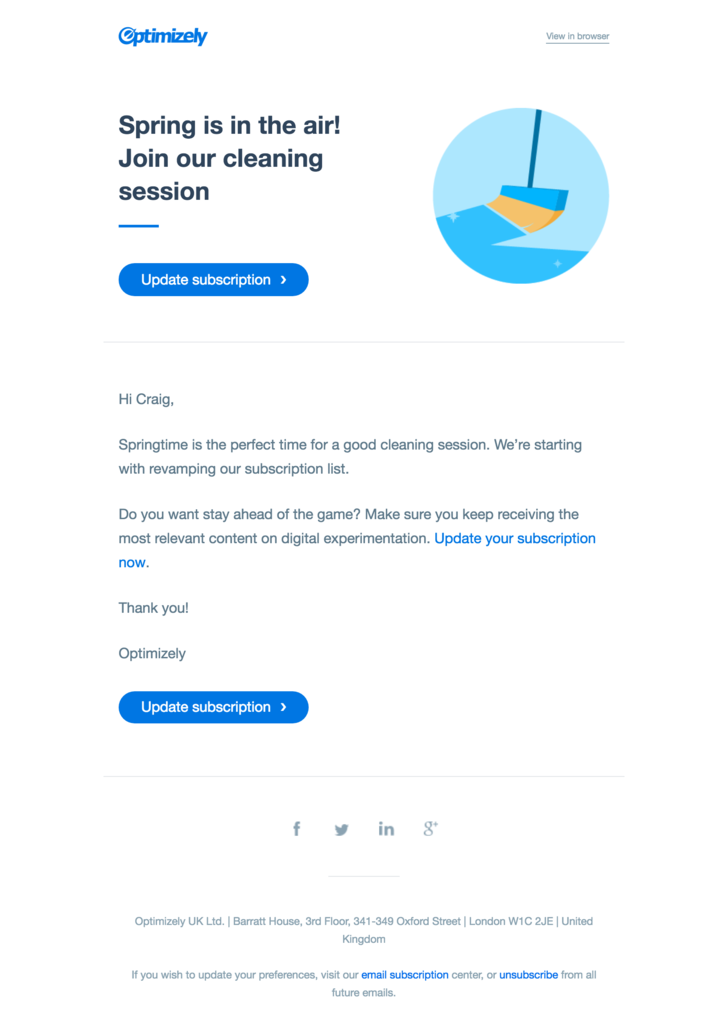Click the short blue divider under the heading
The width and height of the screenshot is (728, 1024).
click(x=138, y=226)
